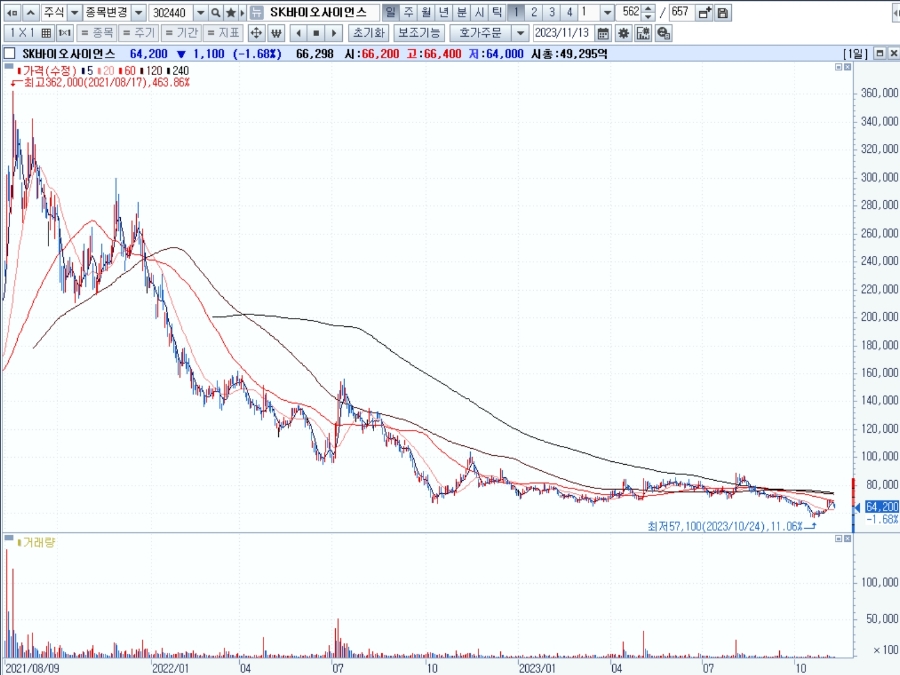Select the weekly 주 period button
This screenshot has height=675, width=900.
click(x=408, y=12)
